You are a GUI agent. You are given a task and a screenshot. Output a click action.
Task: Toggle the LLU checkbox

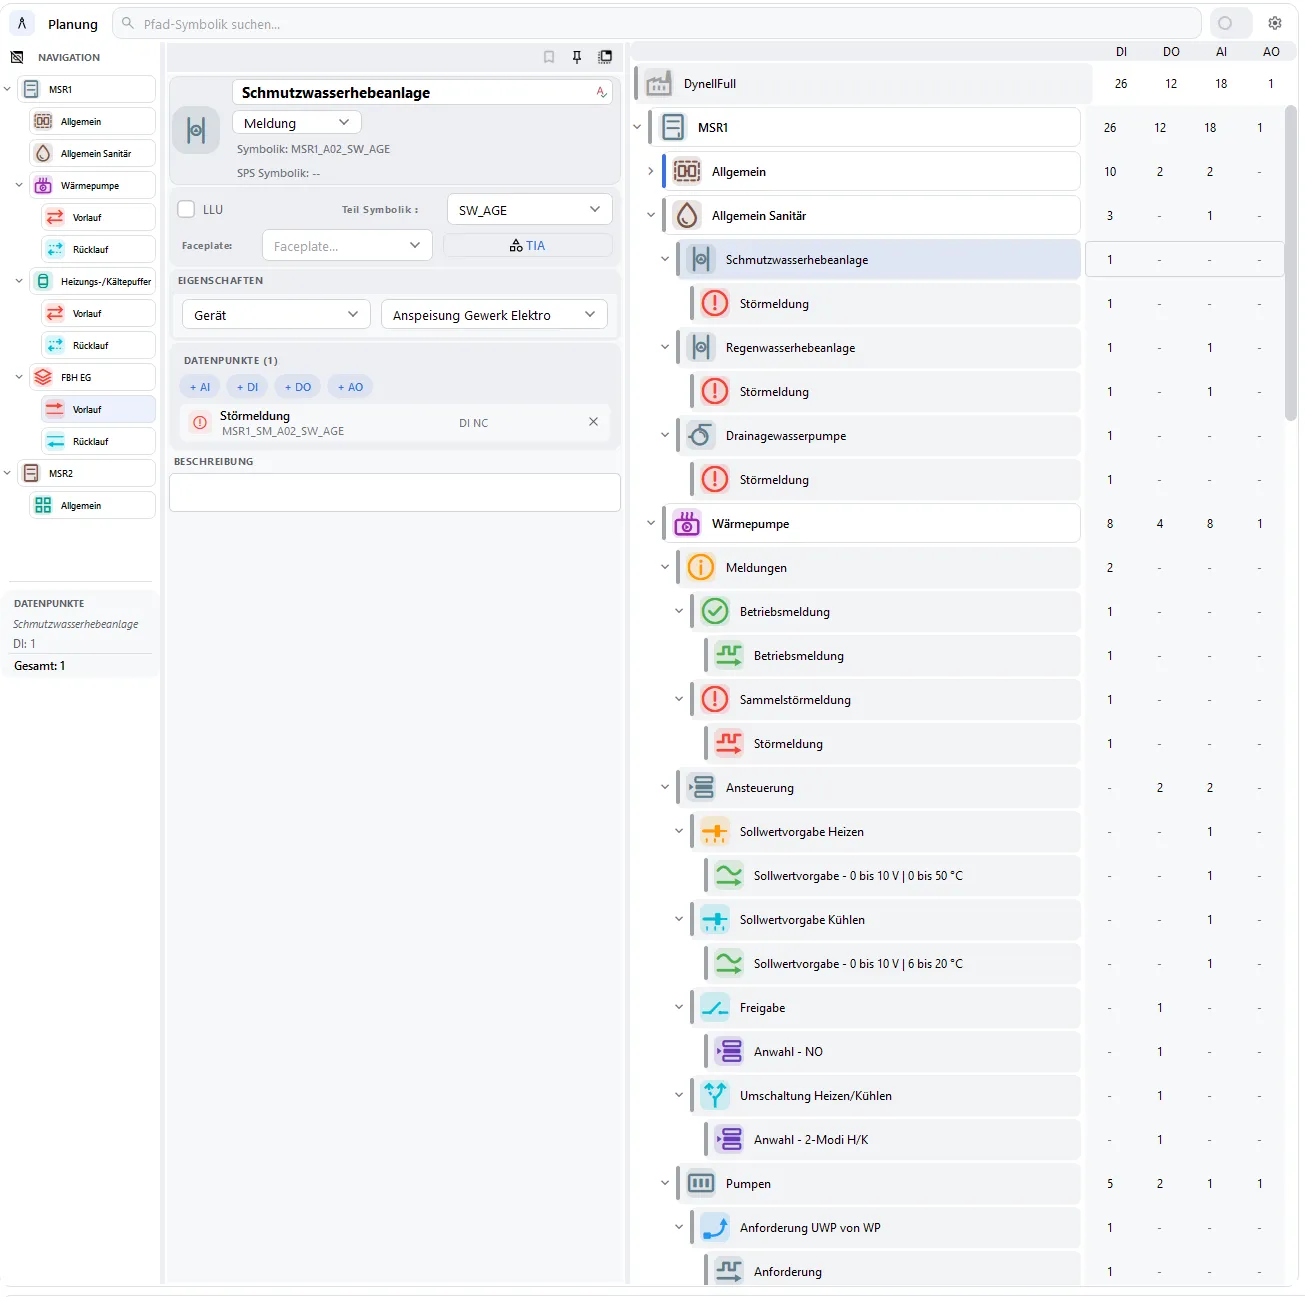pyautogui.click(x=186, y=209)
